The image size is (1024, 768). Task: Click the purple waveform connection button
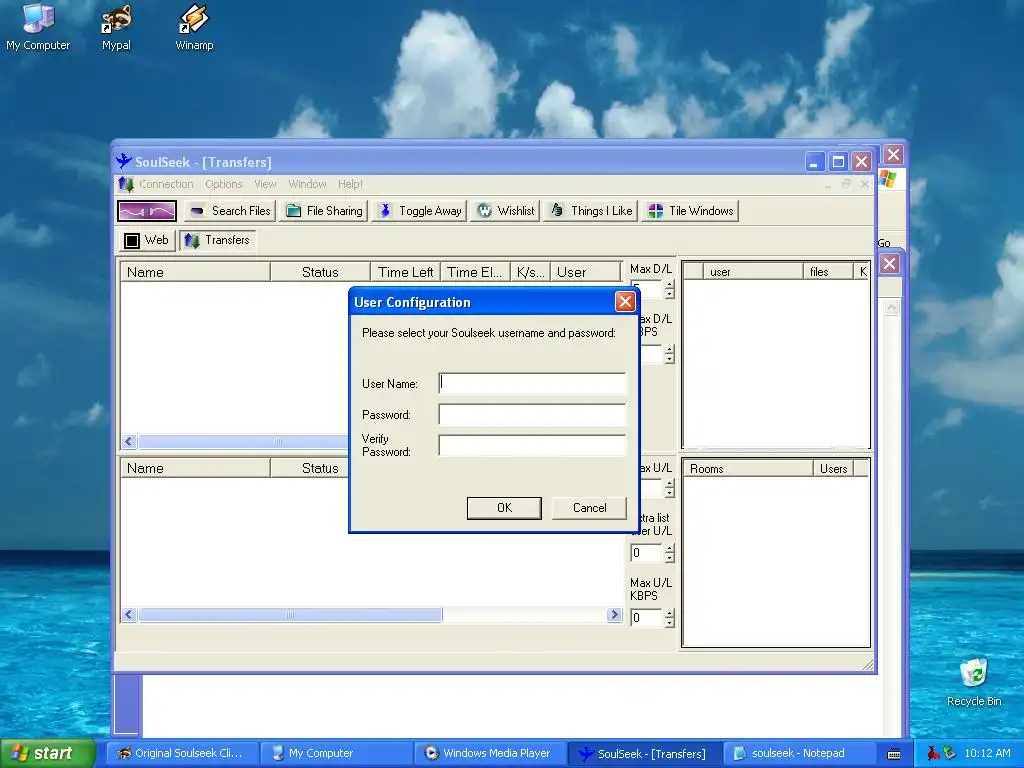[147, 211]
